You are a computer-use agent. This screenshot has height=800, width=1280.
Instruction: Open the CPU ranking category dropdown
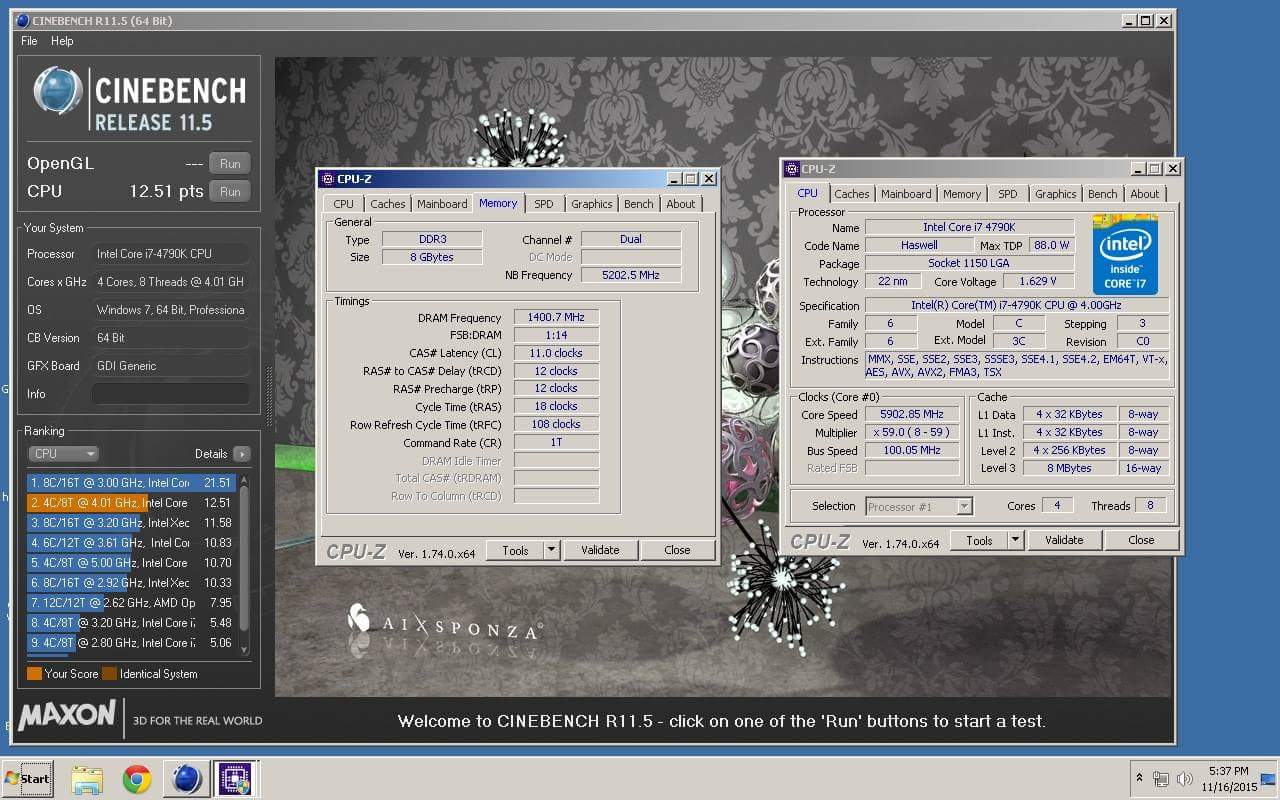[x=63, y=454]
